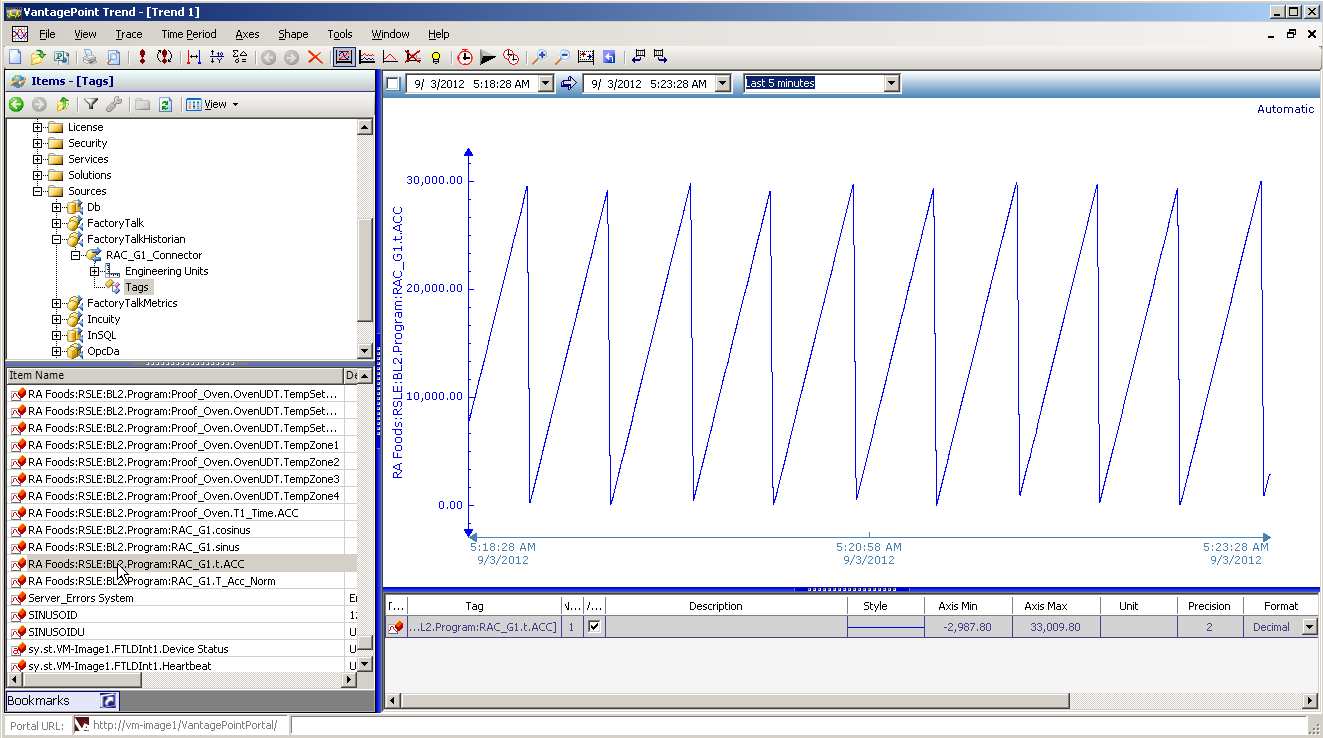Open a trend file with folder icon
The height and width of the screenshot is (738, 1323).
tap(38, 57)
